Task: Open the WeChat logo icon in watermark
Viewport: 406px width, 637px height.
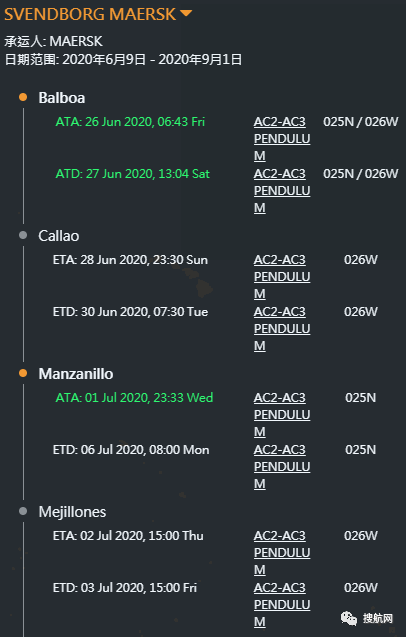Action: 349,618
